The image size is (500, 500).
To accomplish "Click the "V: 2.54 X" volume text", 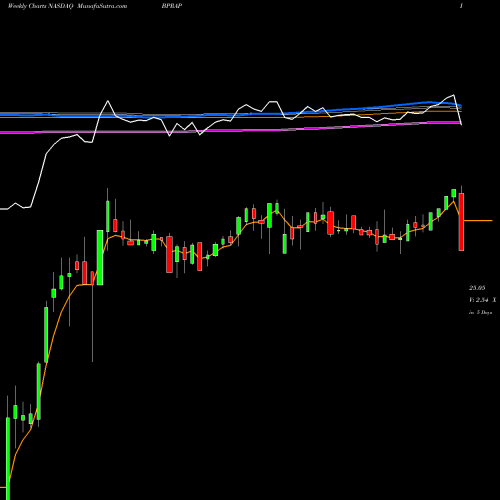I will point(483,300).
